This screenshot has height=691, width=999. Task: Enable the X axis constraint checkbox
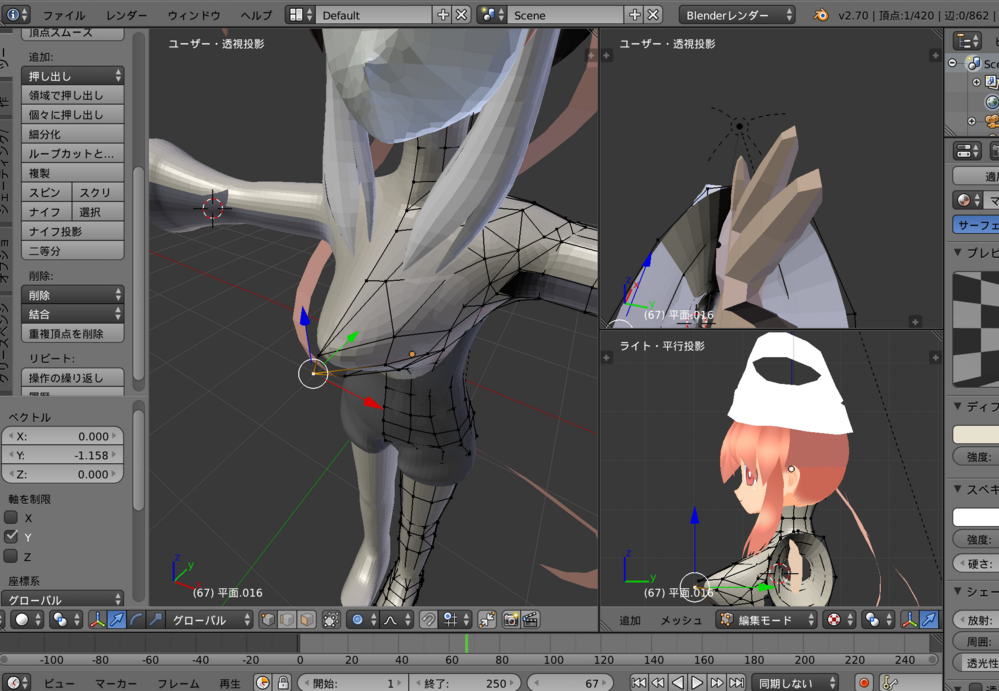coord(11,517)
